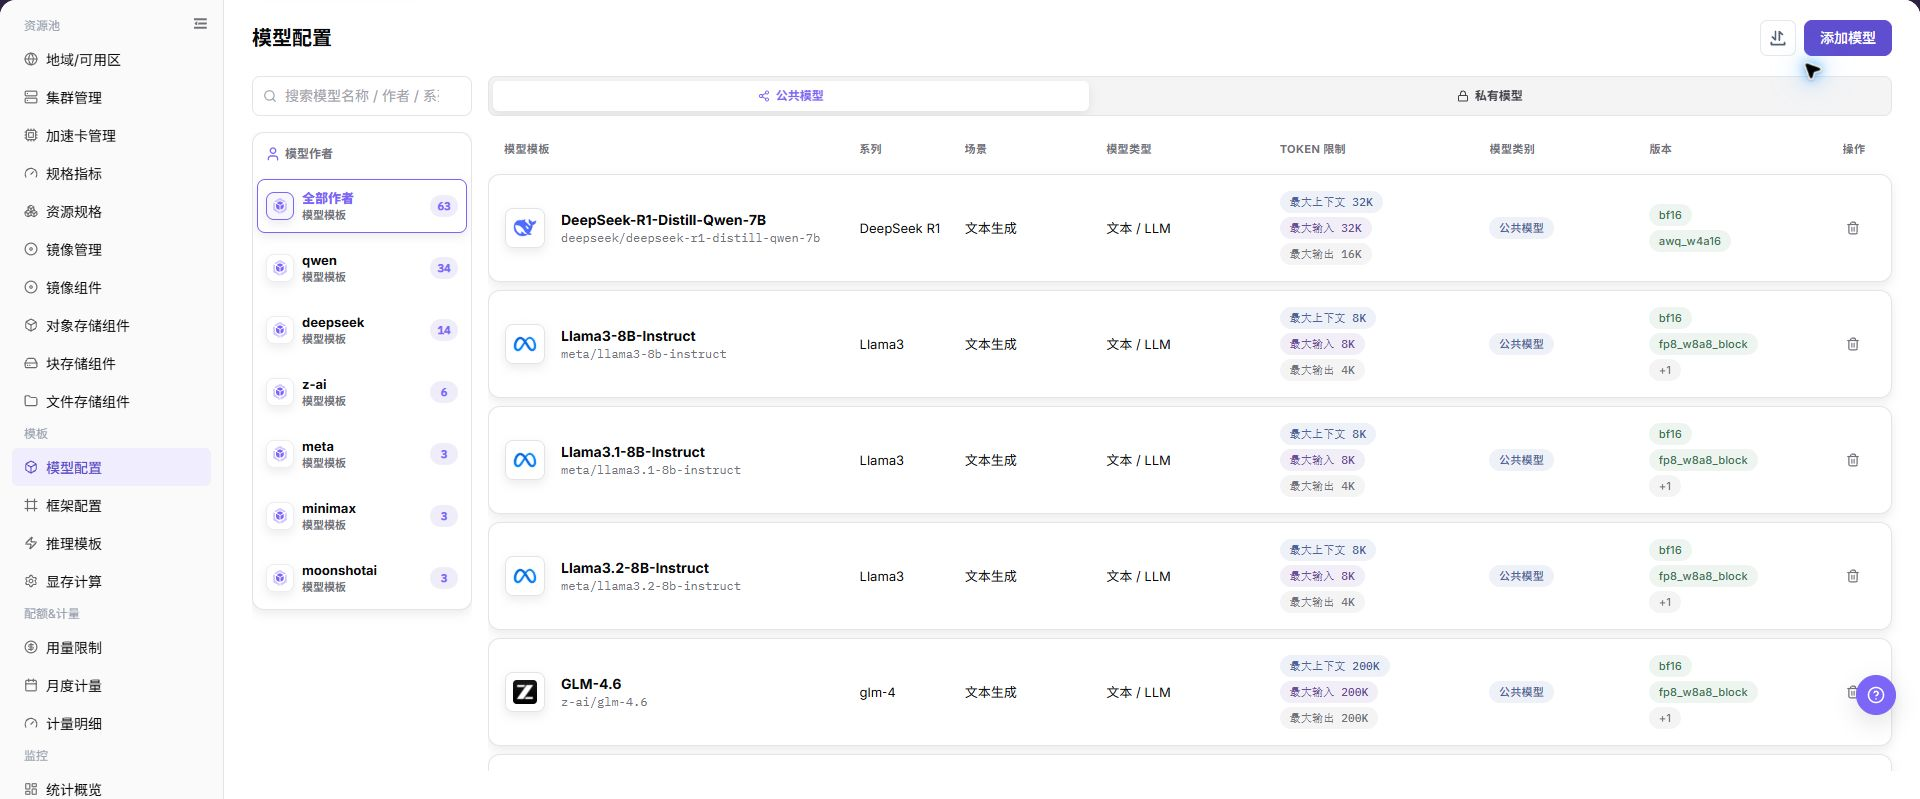Open Llama3-8B-Instruct model name

pos(628,336)
